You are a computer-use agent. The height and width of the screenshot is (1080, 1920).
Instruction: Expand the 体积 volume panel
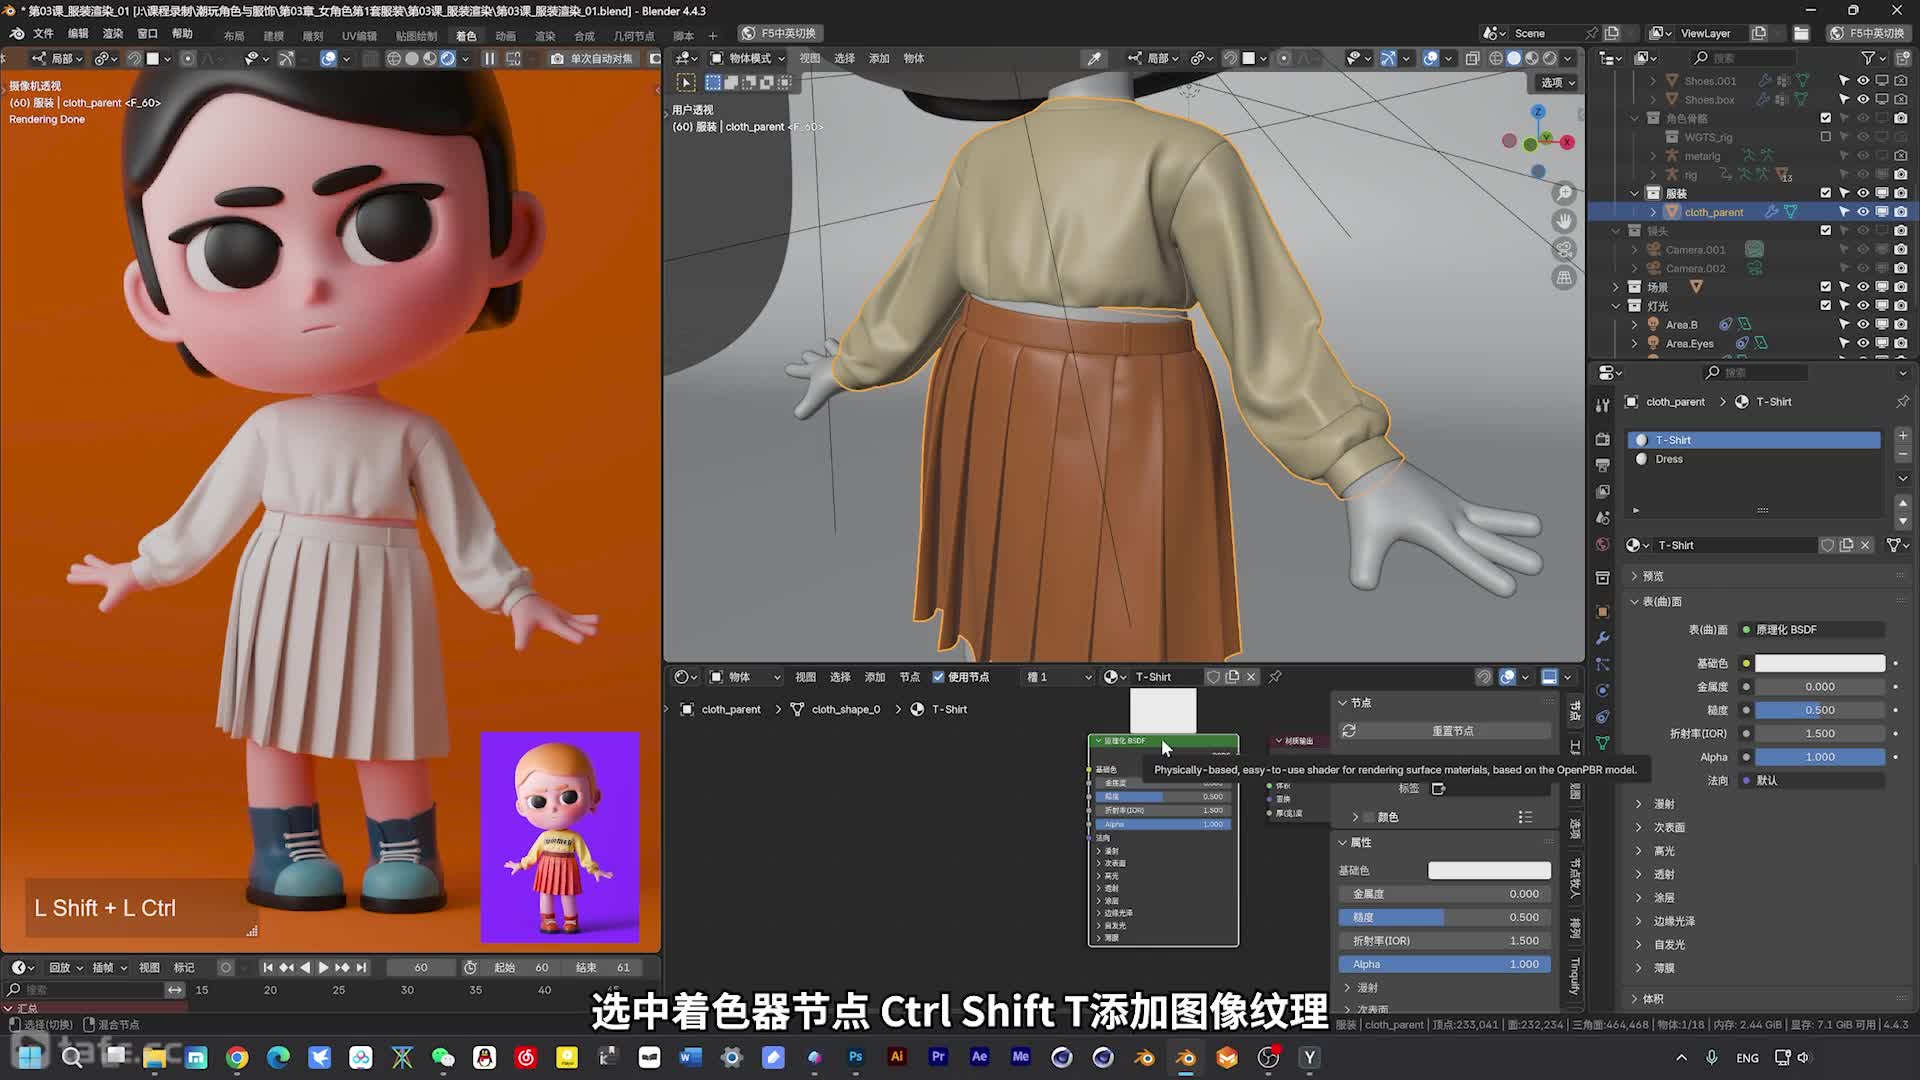click(x=1652, y=998)
